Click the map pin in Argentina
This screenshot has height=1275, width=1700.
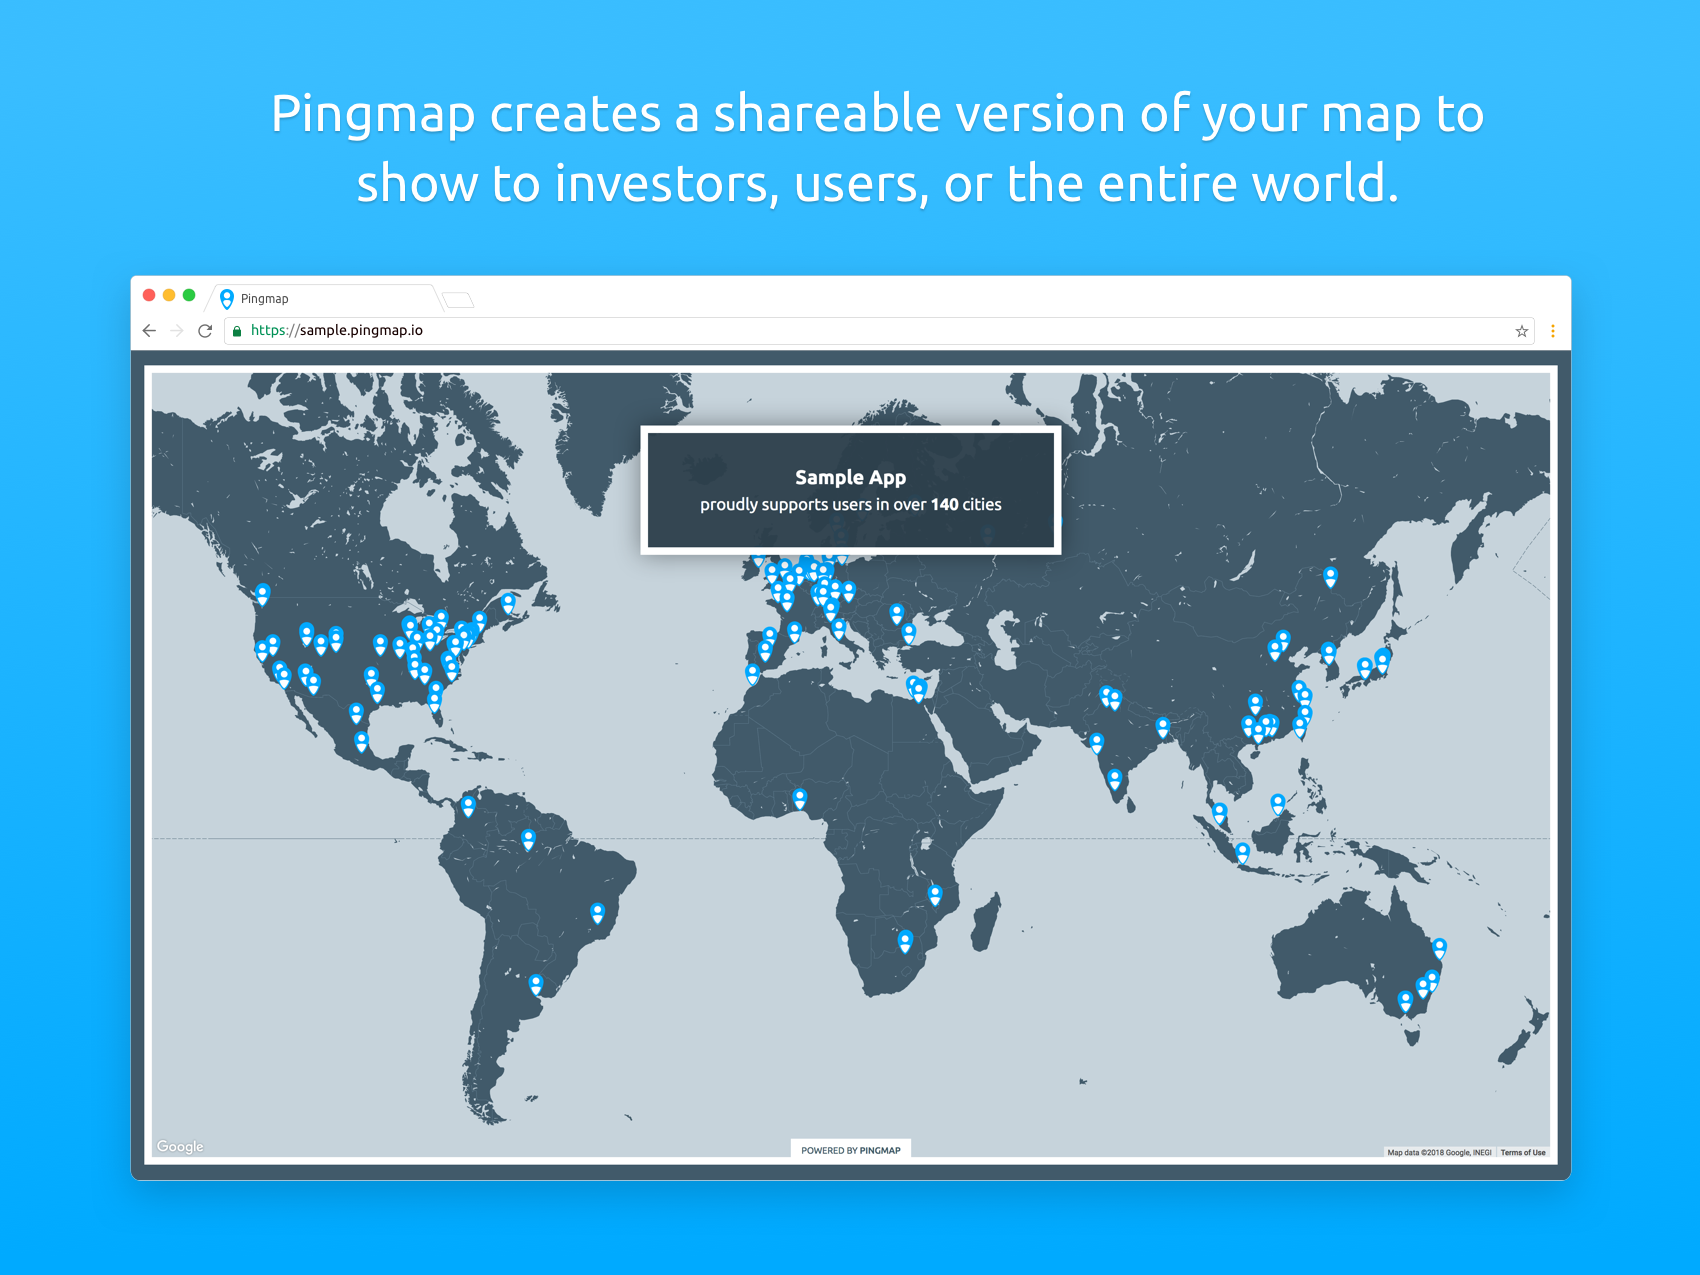coord(536,984)
